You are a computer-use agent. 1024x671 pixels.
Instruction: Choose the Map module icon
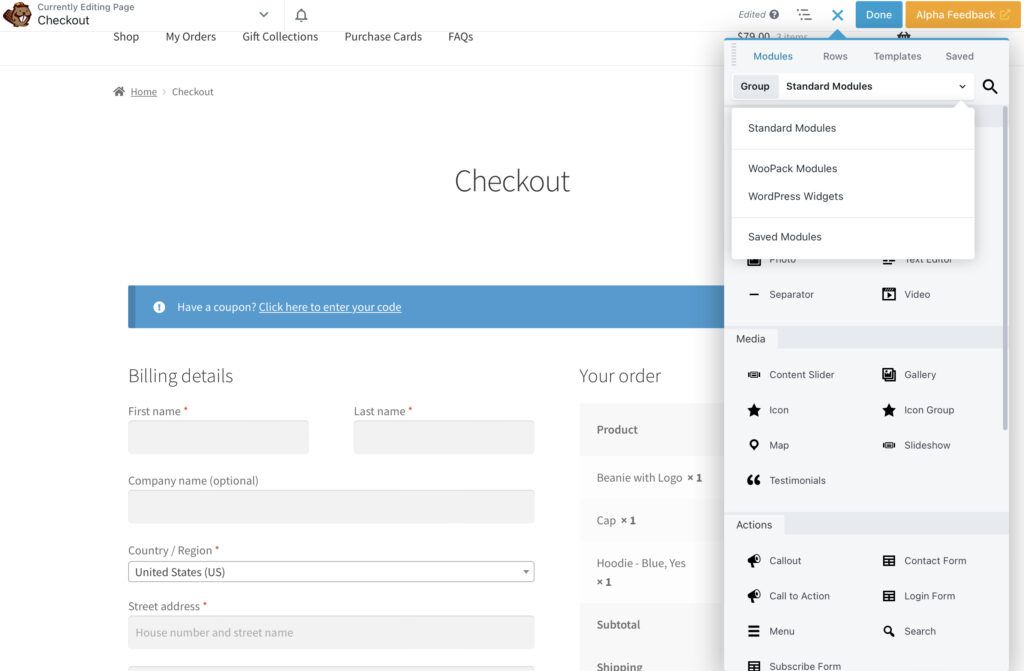755,444
